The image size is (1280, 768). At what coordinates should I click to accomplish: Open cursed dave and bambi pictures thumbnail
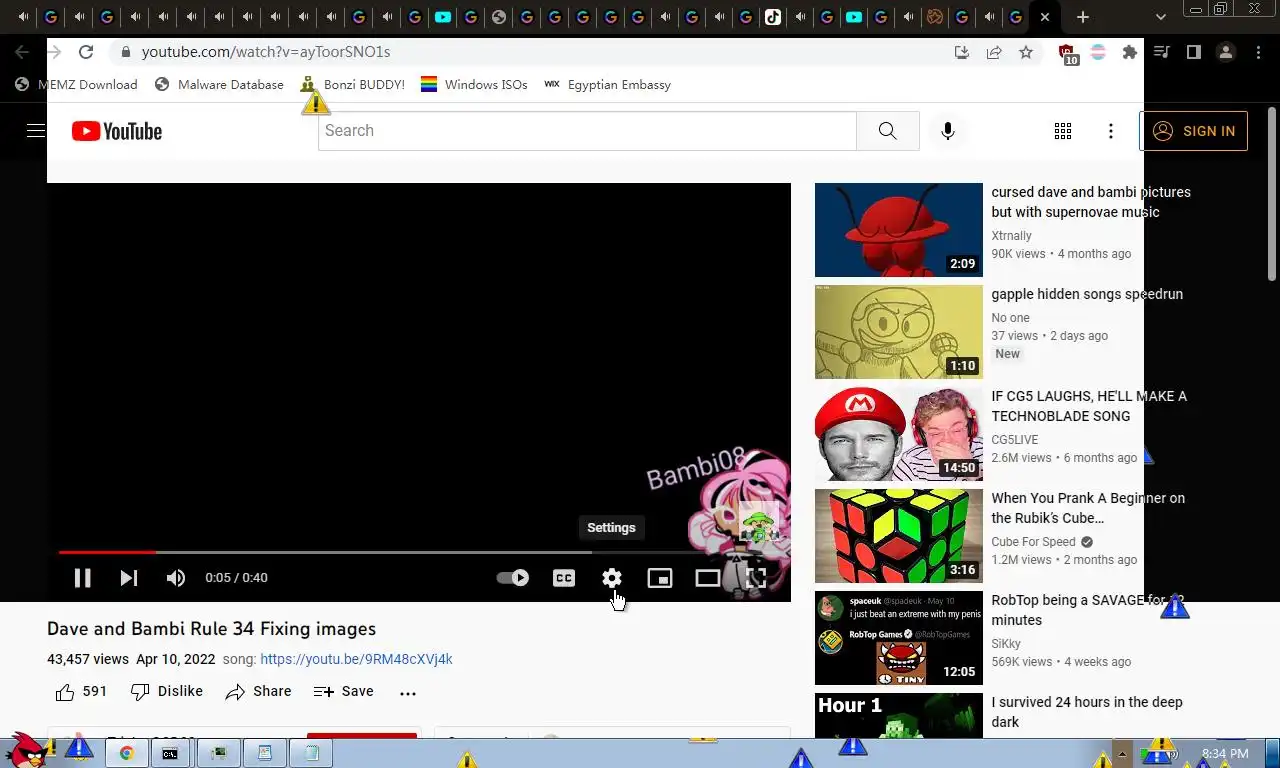[899, 230]
